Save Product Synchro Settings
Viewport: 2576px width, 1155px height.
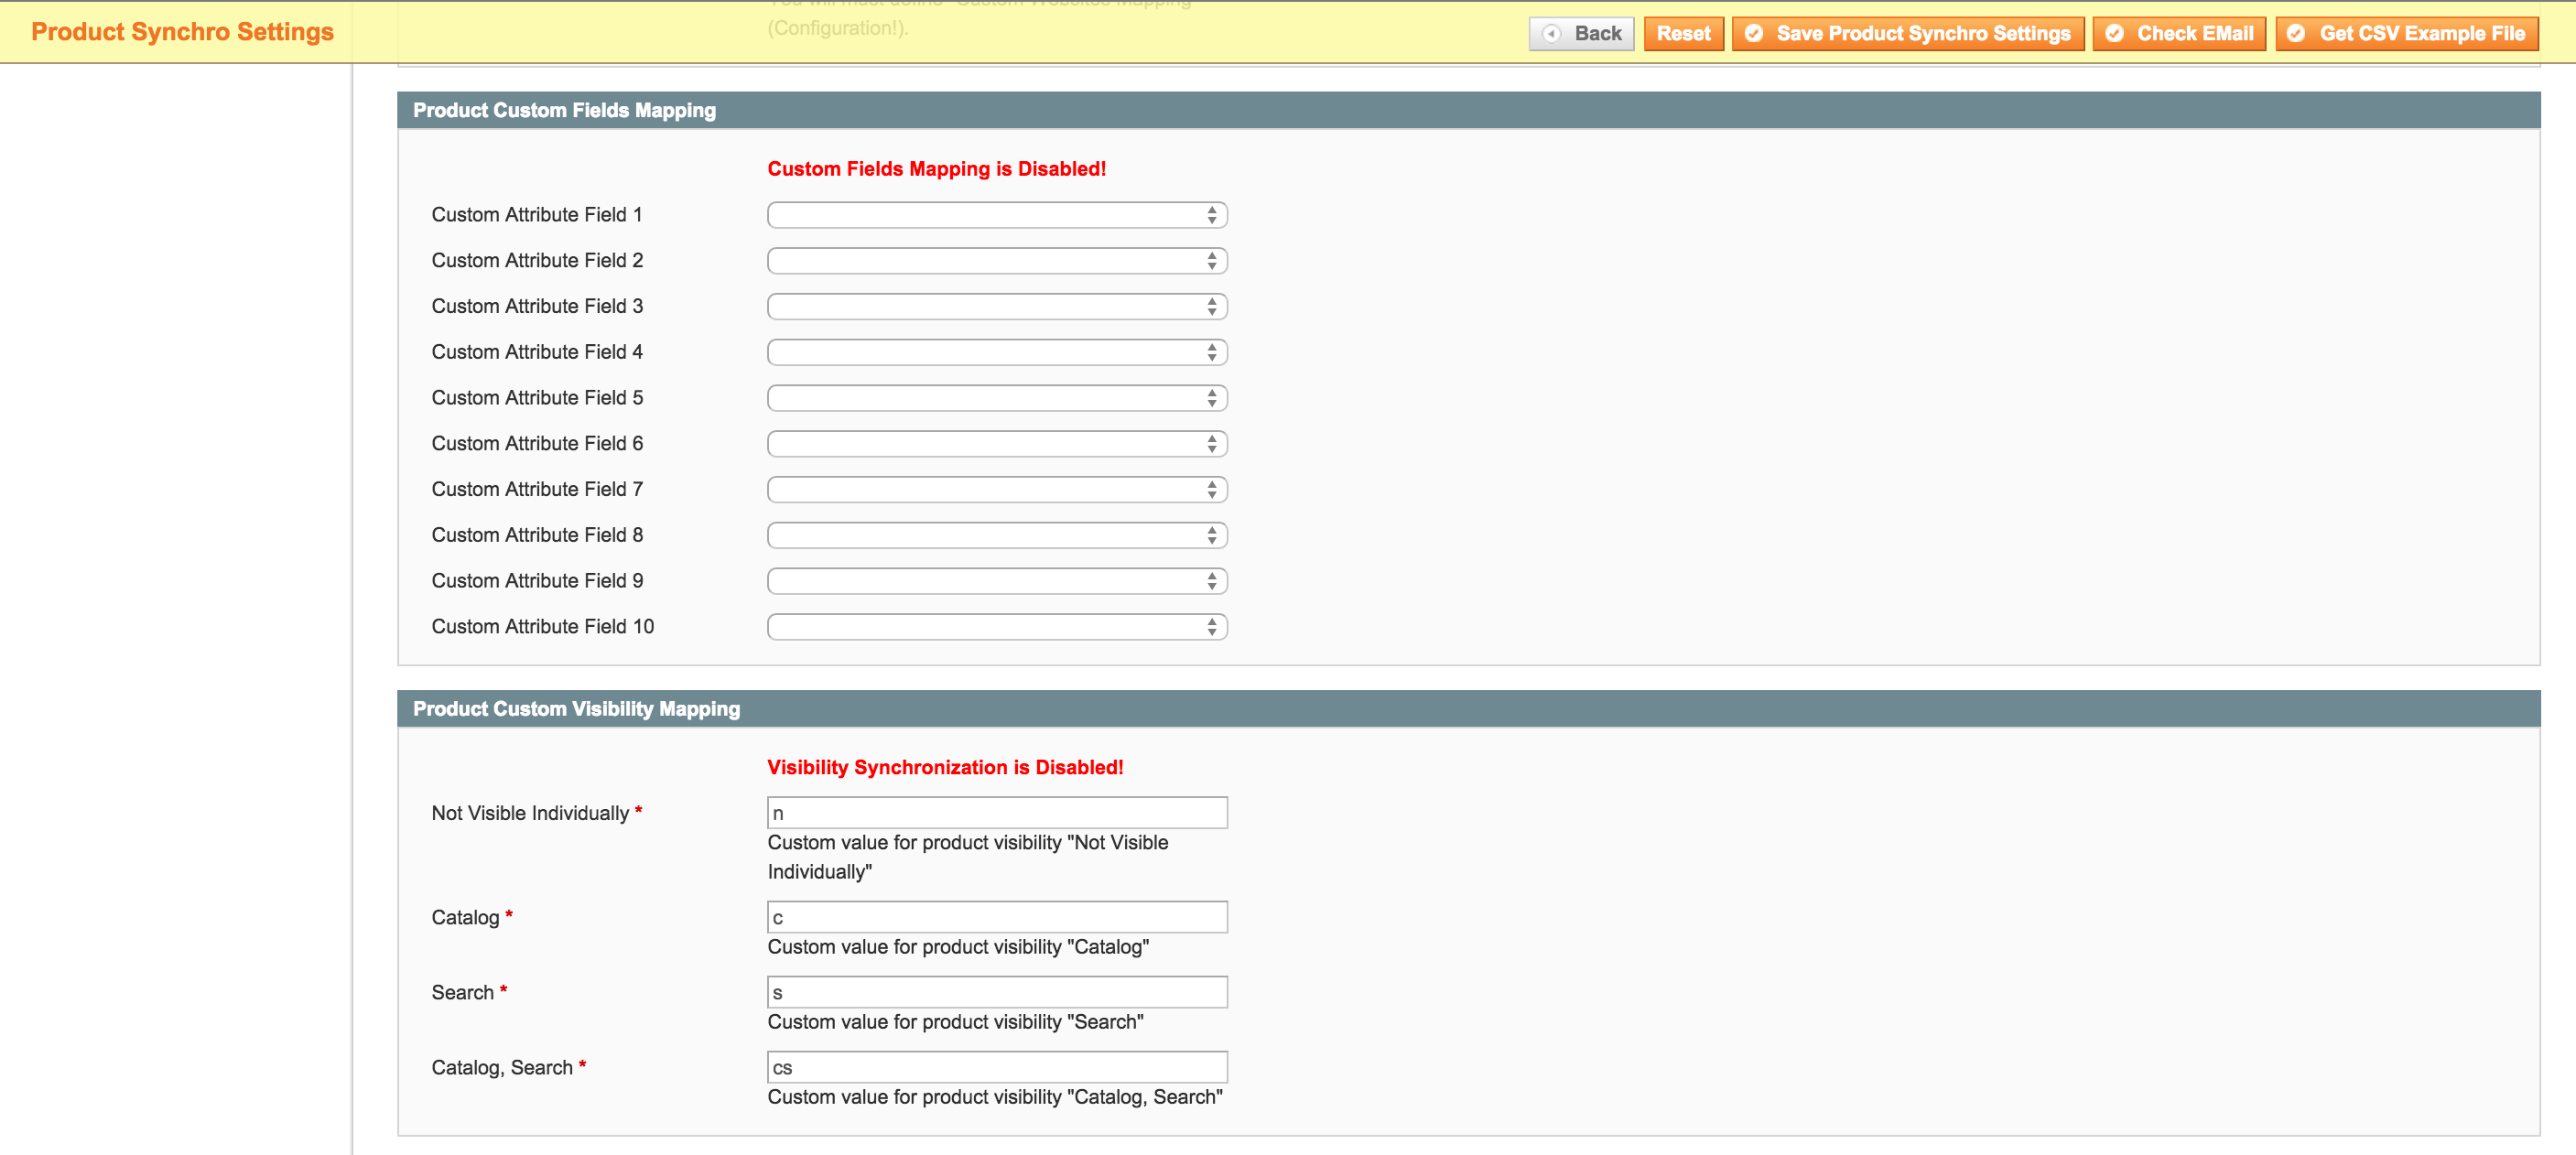tap(1907, 34)
